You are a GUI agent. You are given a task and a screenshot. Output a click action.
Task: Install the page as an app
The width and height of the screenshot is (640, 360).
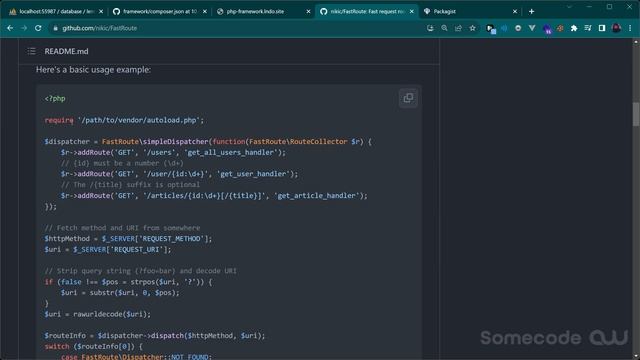coord(430,28)
